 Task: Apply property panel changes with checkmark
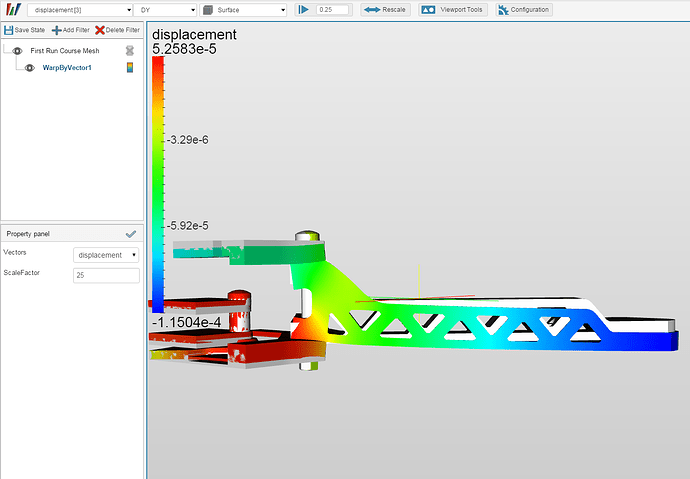pyautogui.click(x=131, y=234)
